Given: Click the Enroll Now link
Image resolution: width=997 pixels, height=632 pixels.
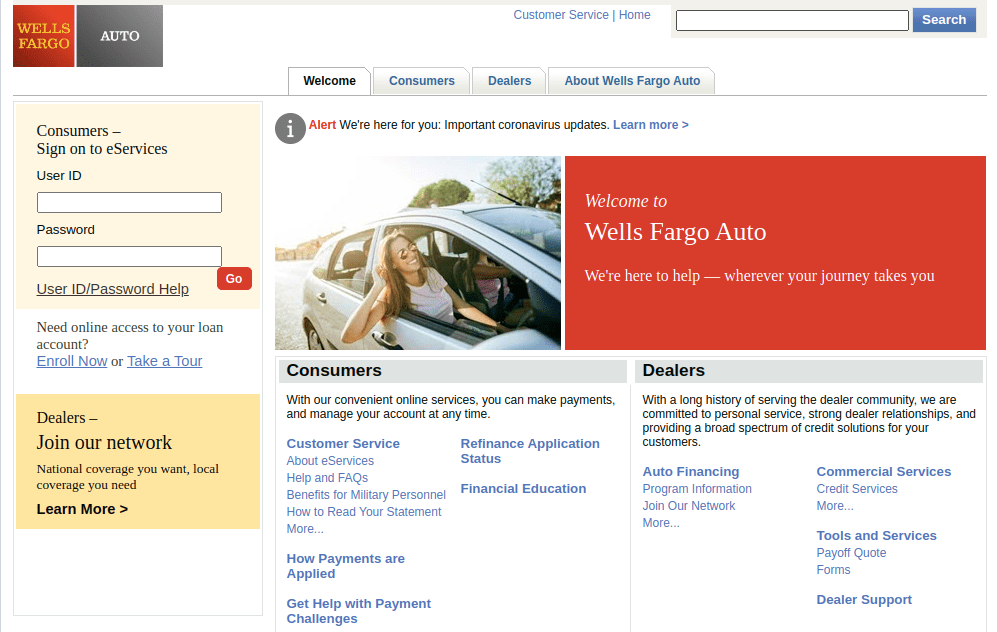Looking at the screenshot, I should (72, 361).
